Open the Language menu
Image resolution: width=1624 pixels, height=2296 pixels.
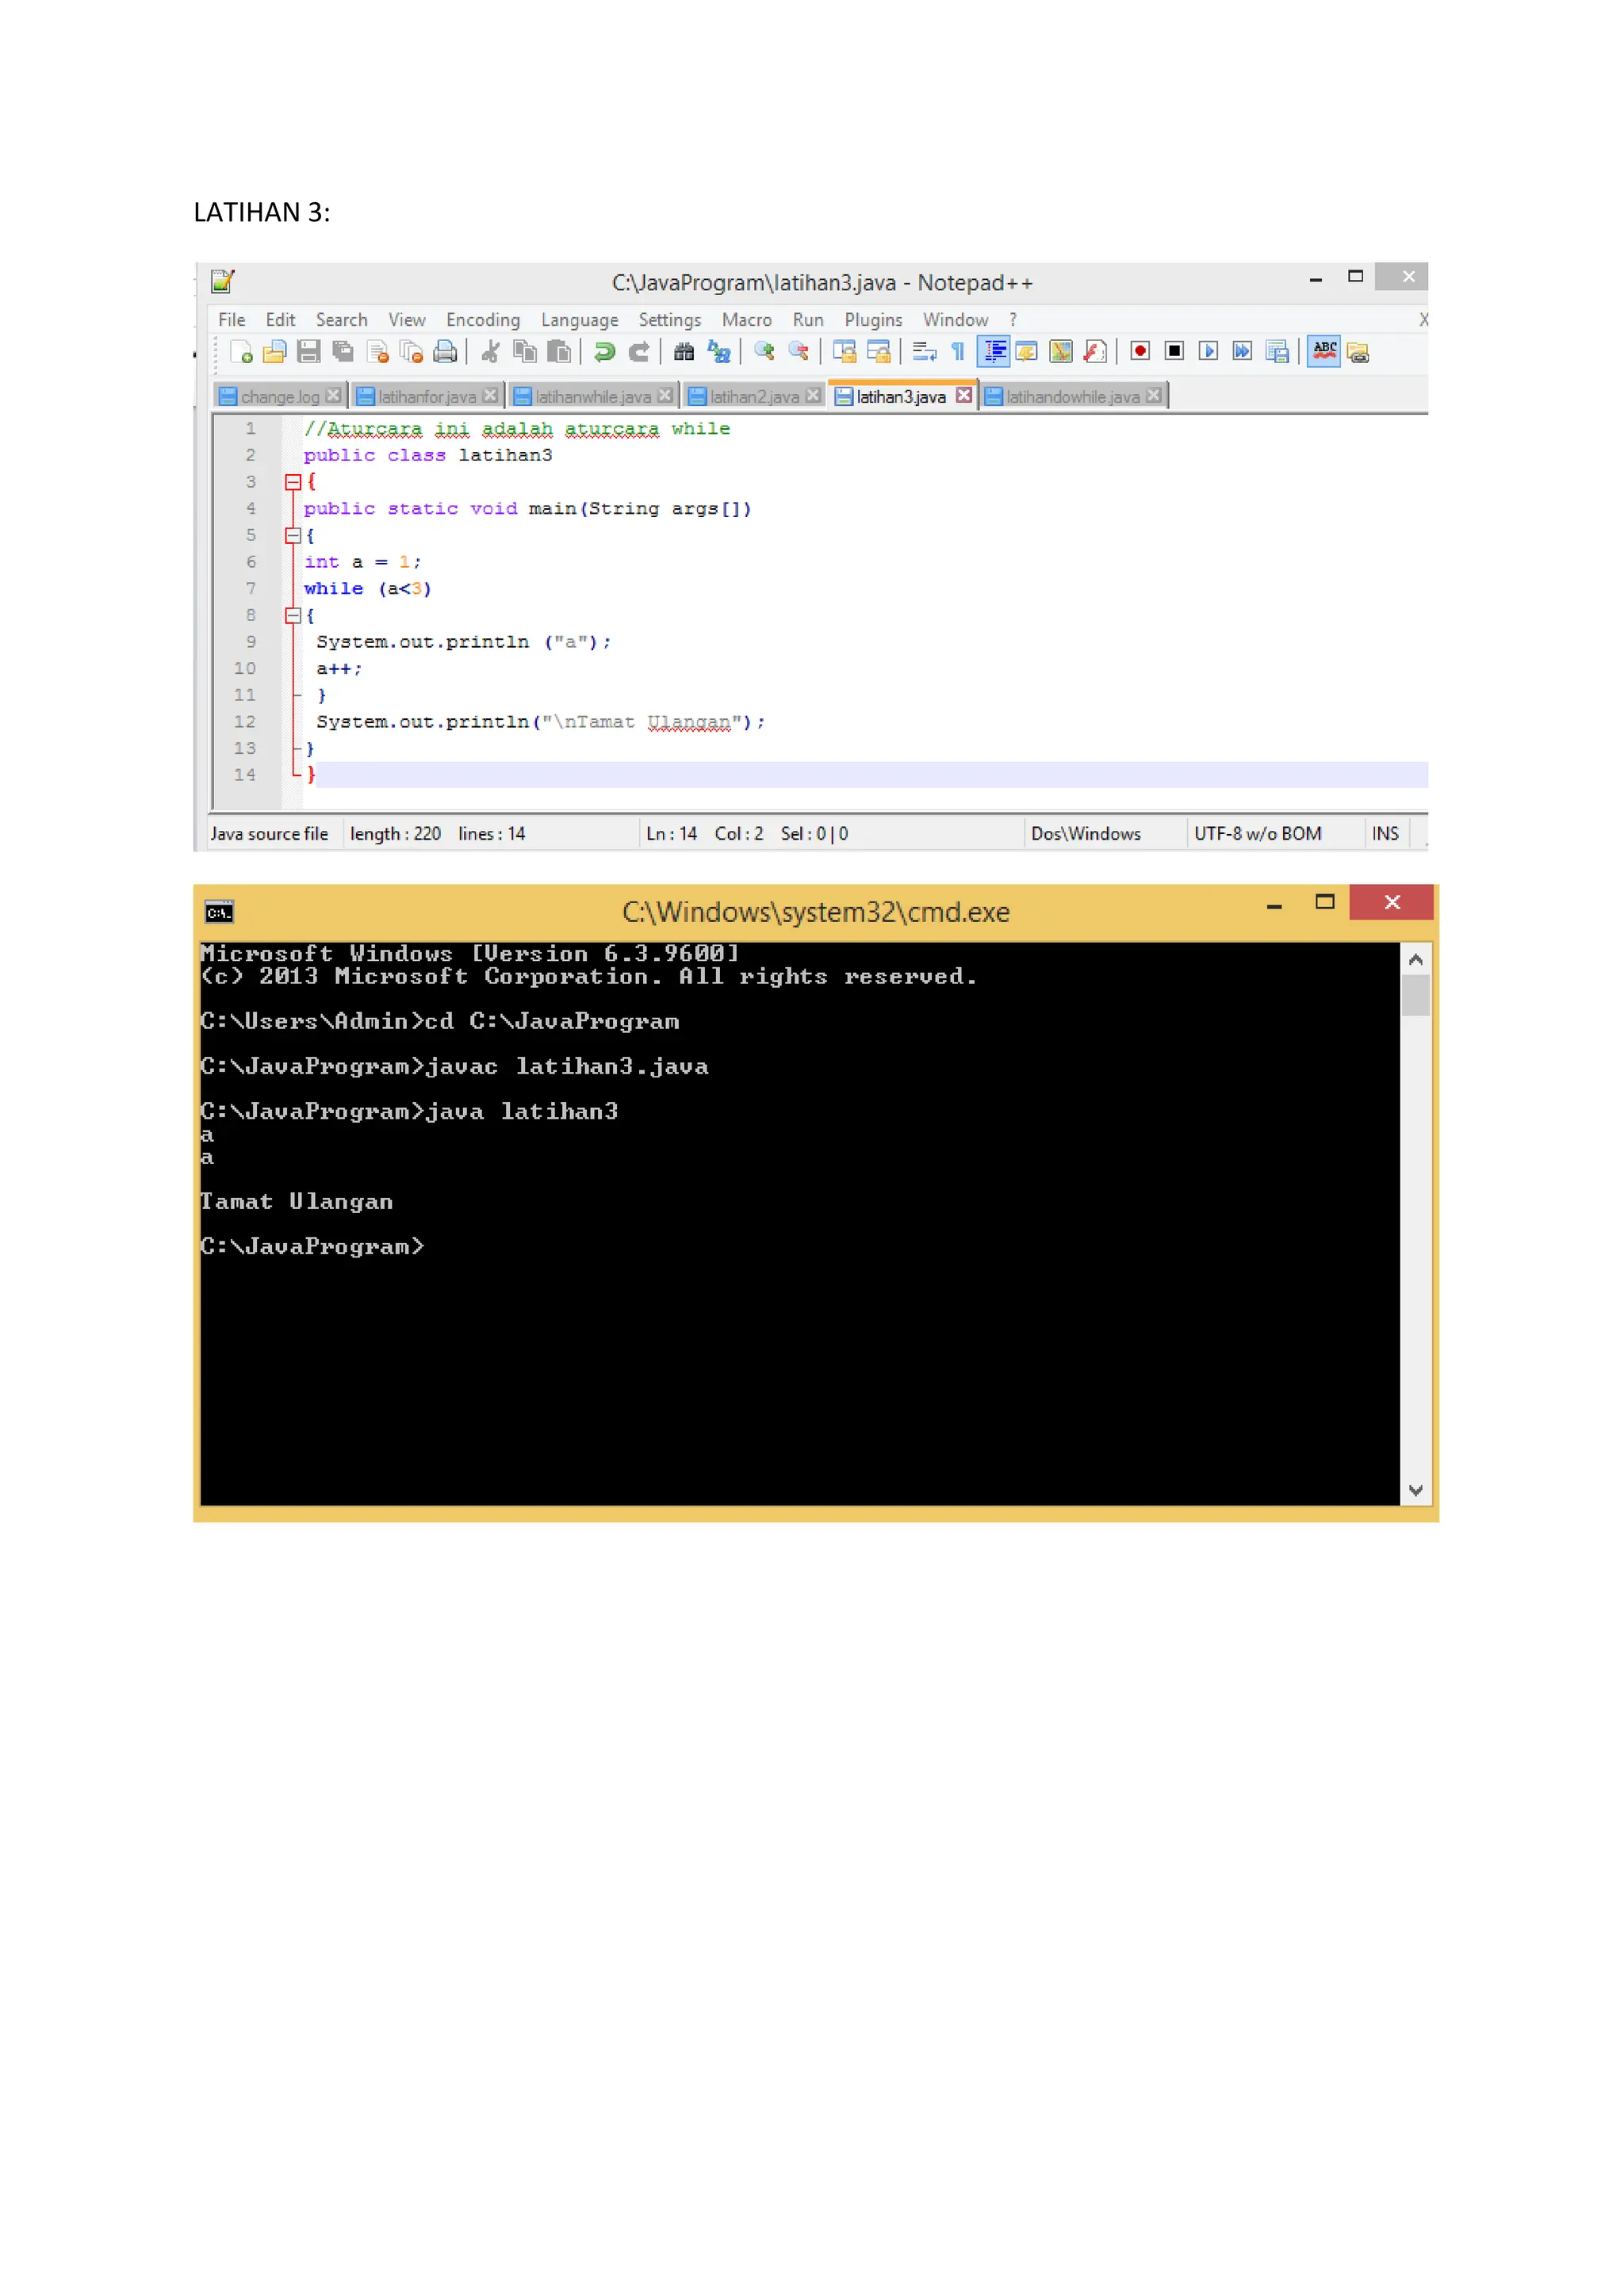[579, 320]
